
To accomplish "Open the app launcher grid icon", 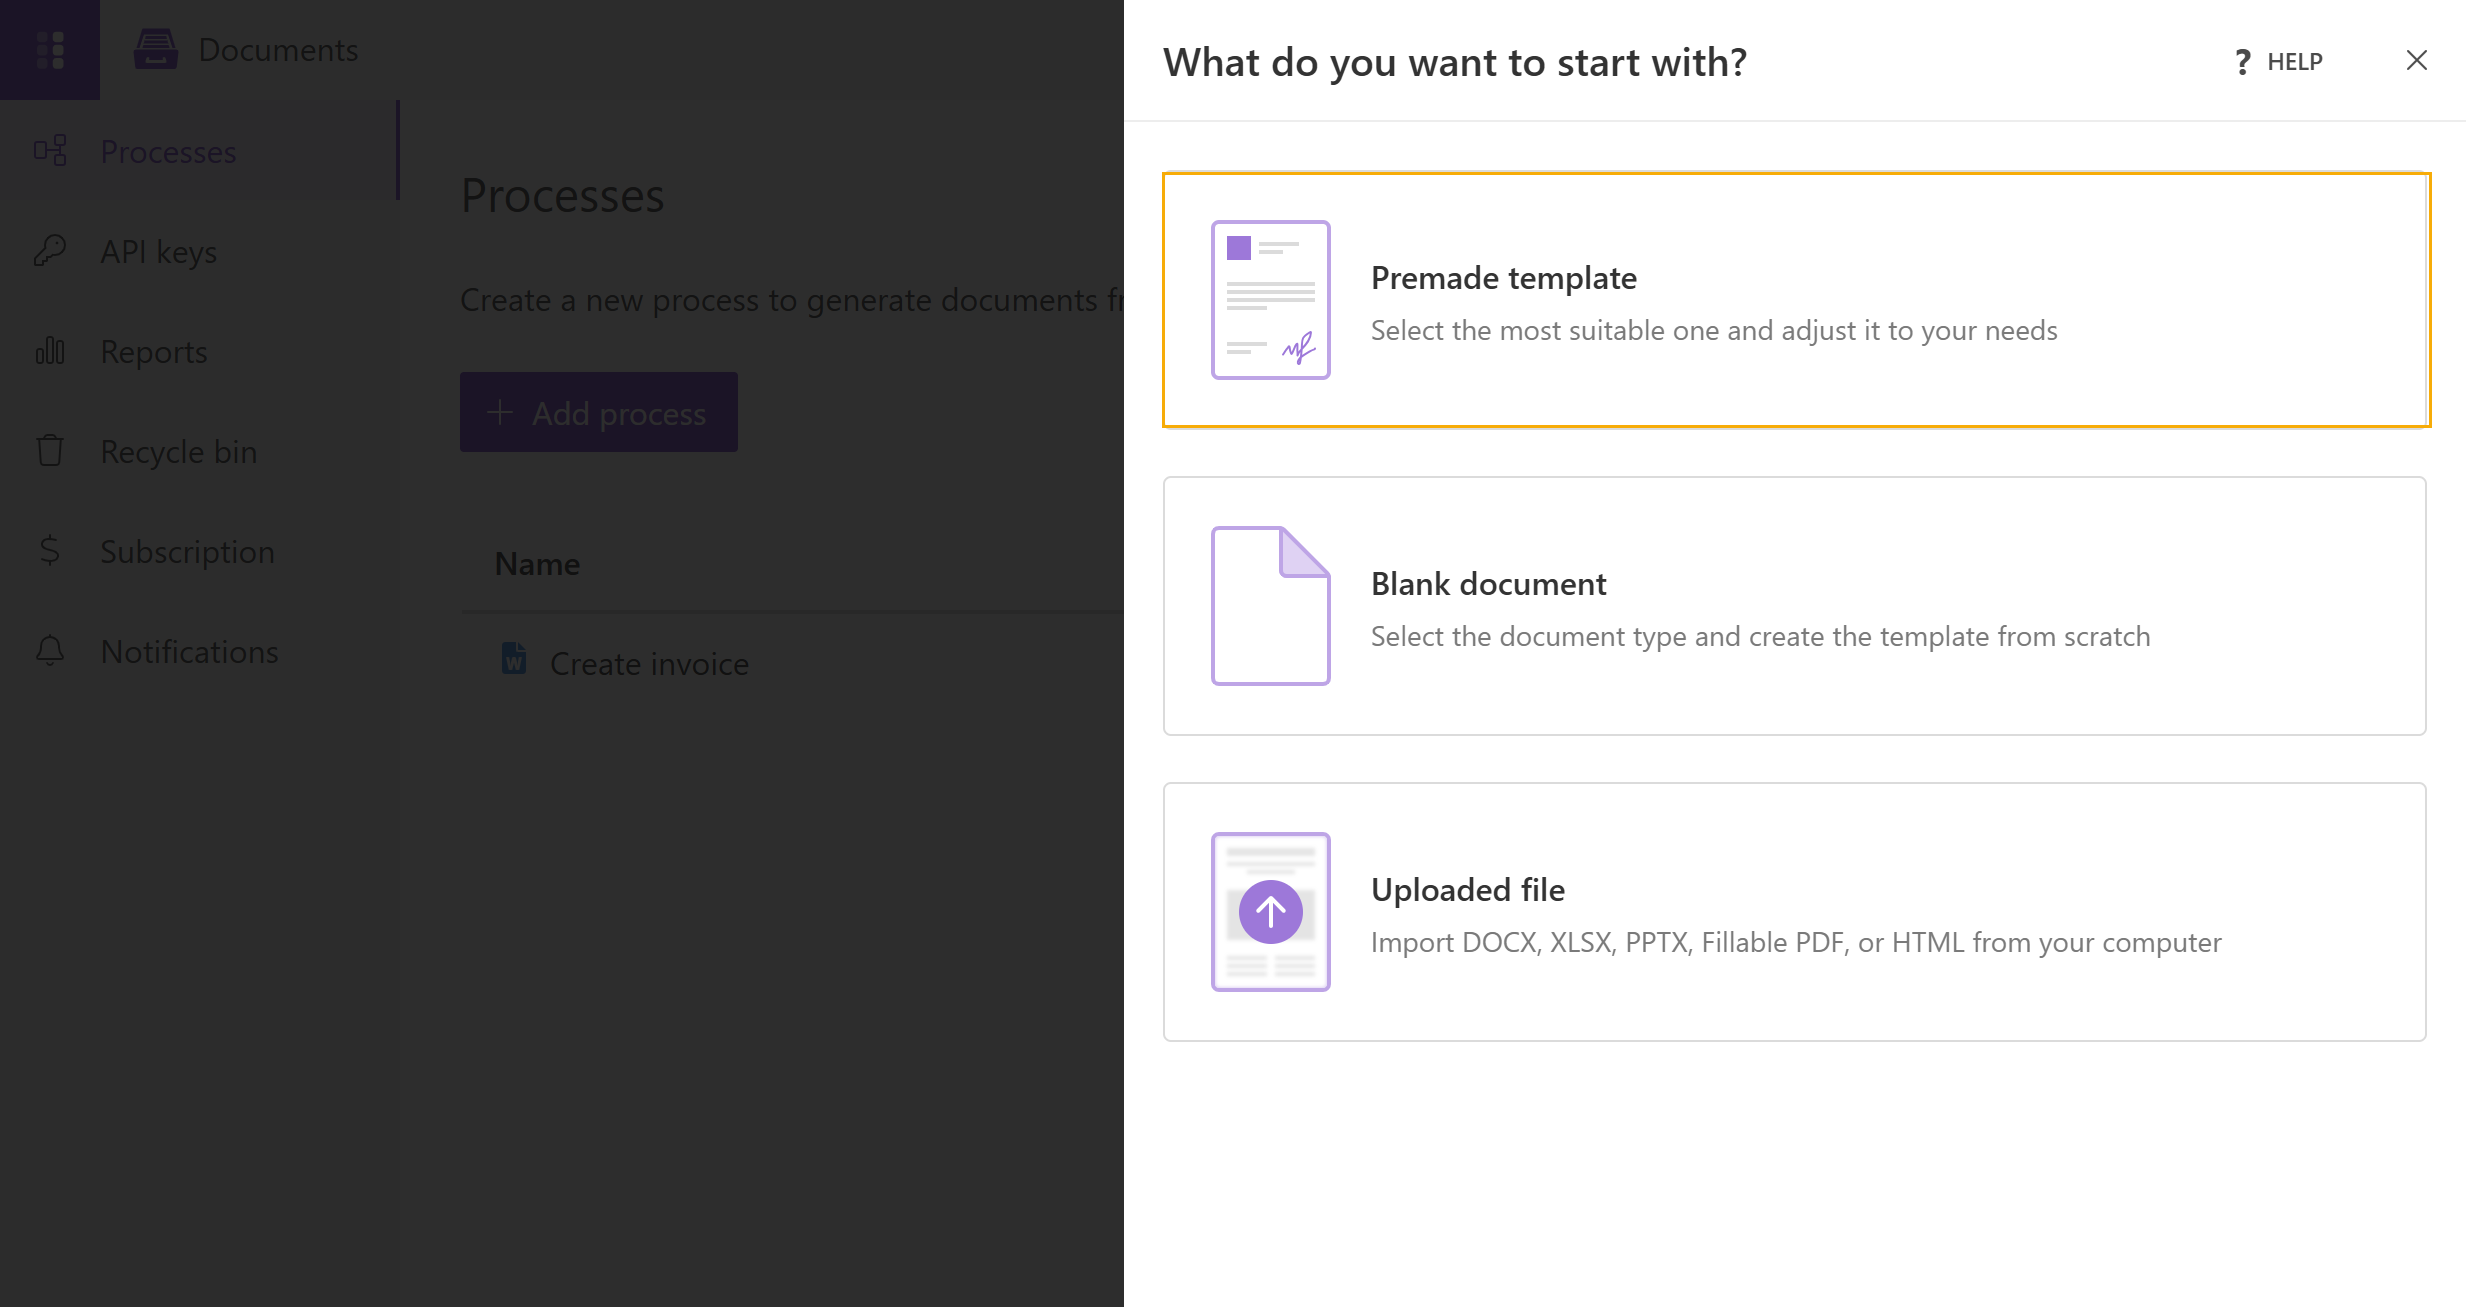I will coord(50,50).
